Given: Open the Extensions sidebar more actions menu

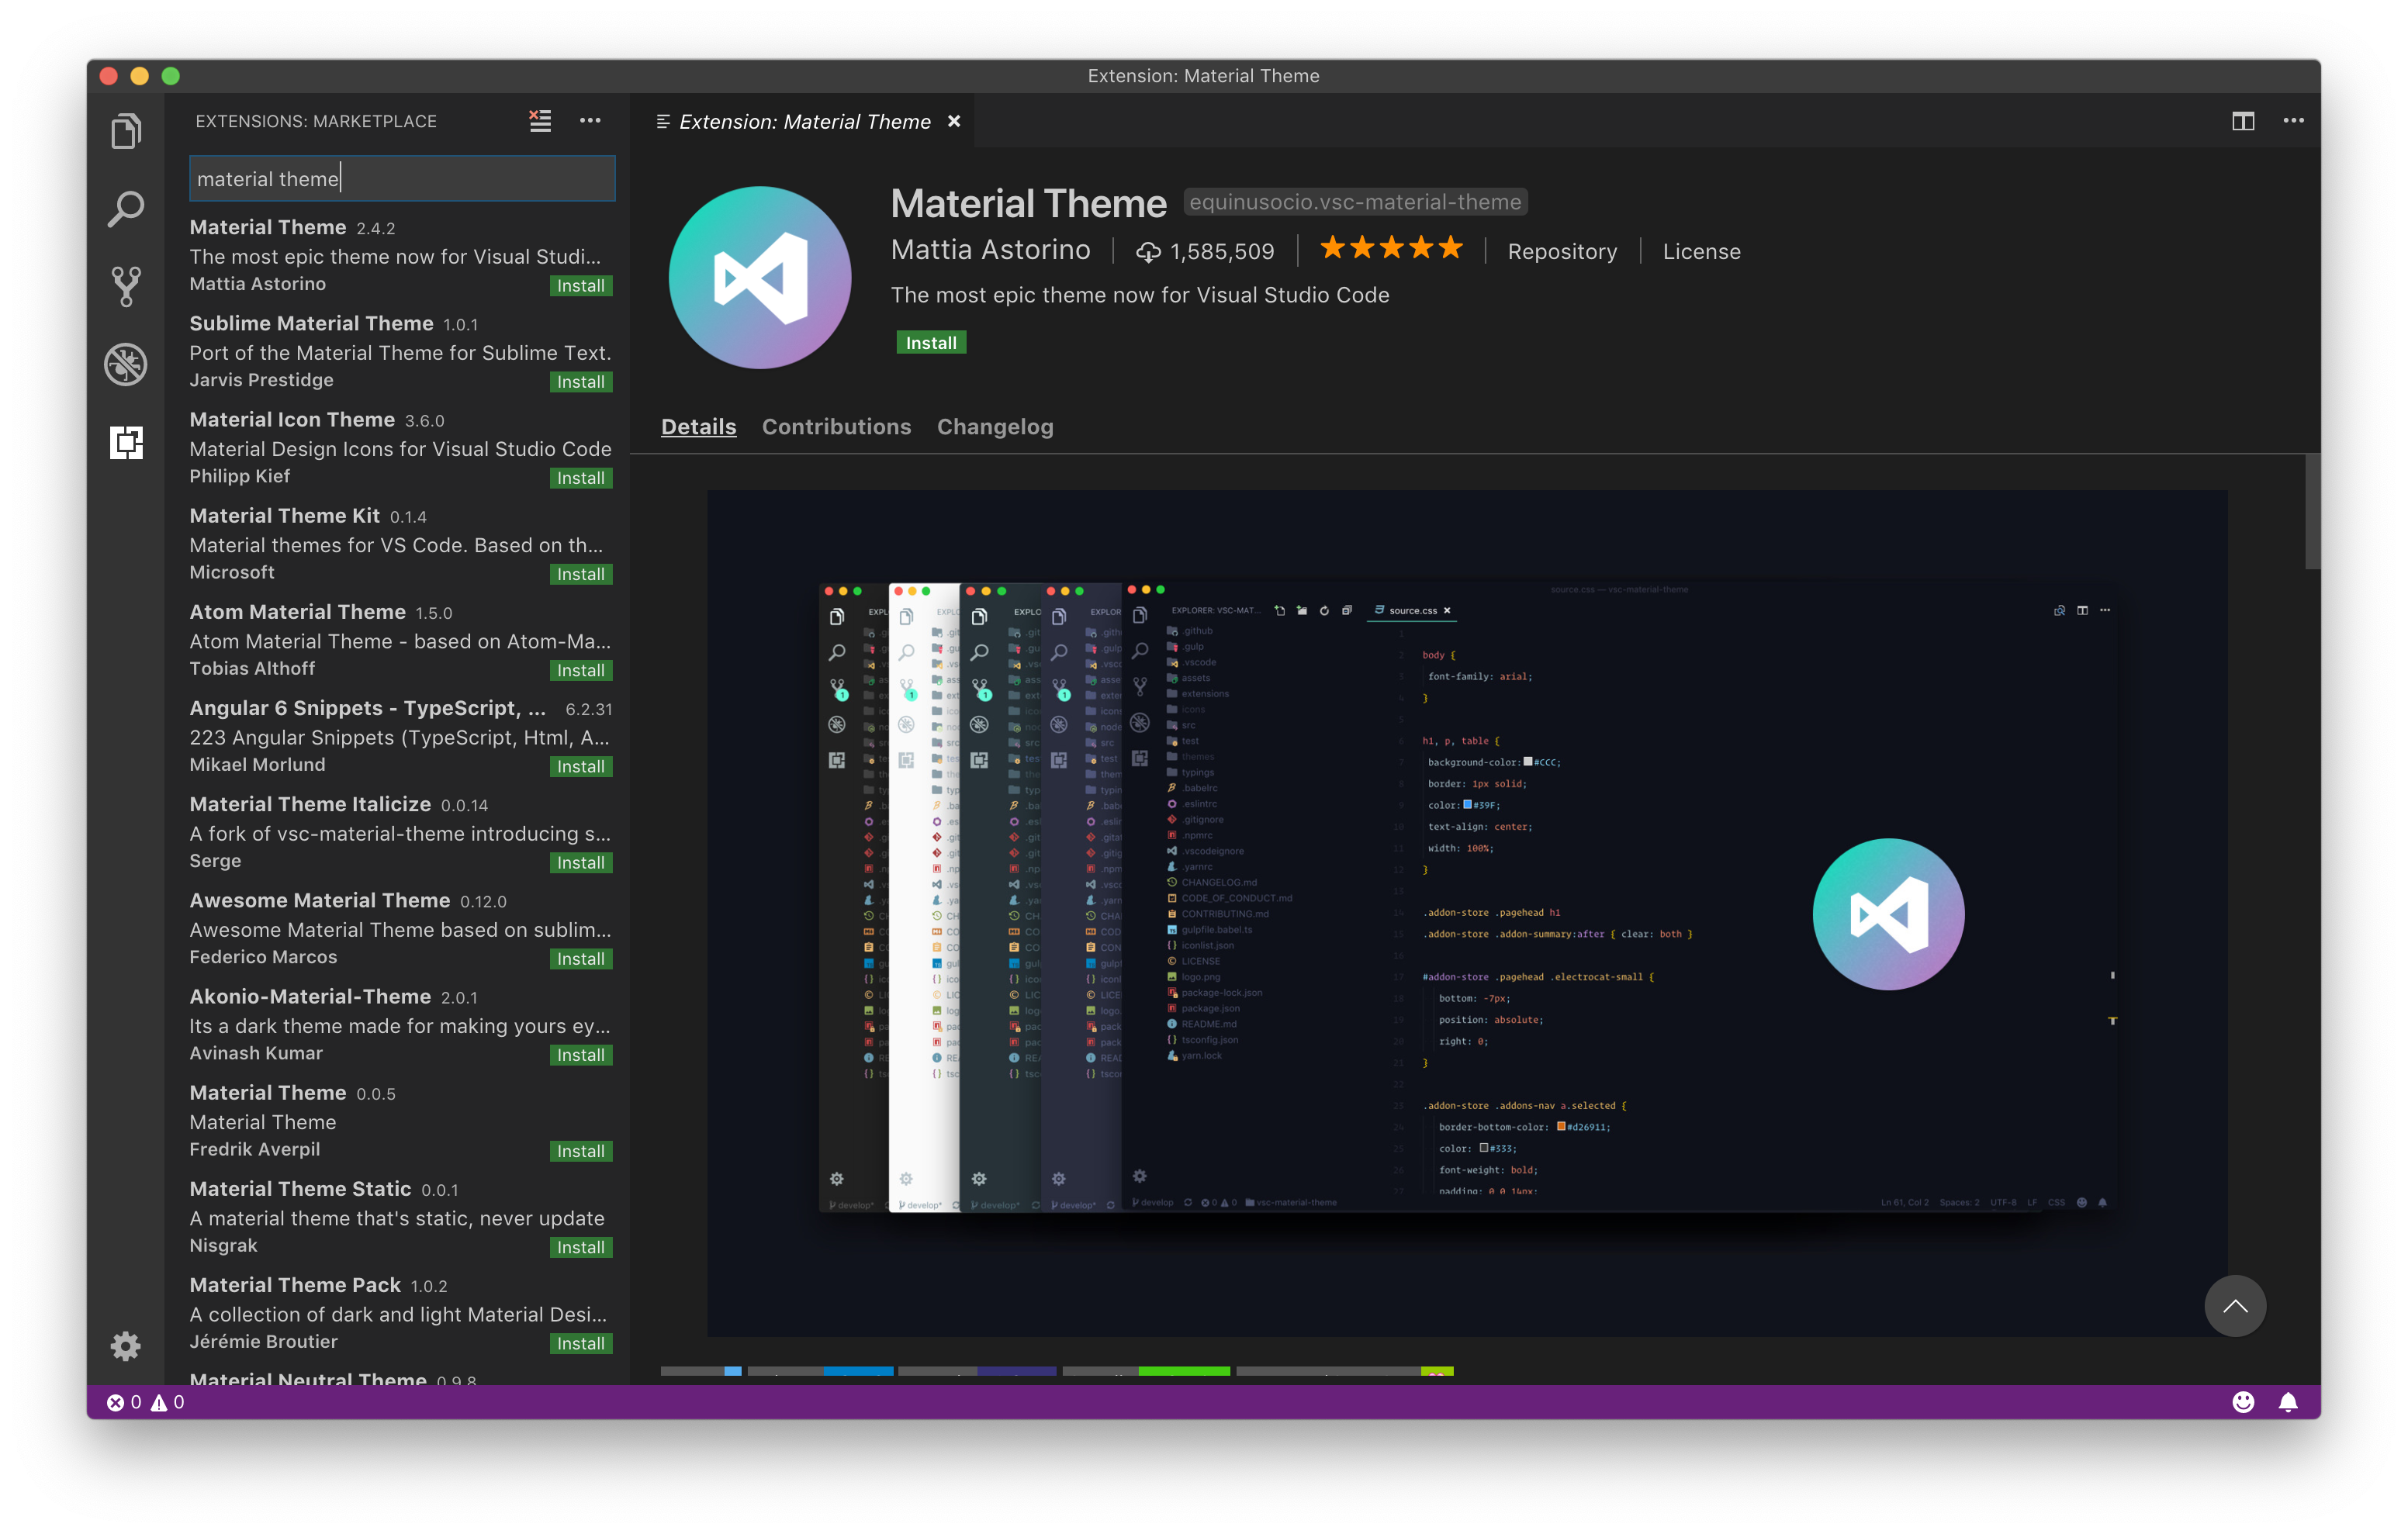Looking at the screenshot, I should pos(590,121).
